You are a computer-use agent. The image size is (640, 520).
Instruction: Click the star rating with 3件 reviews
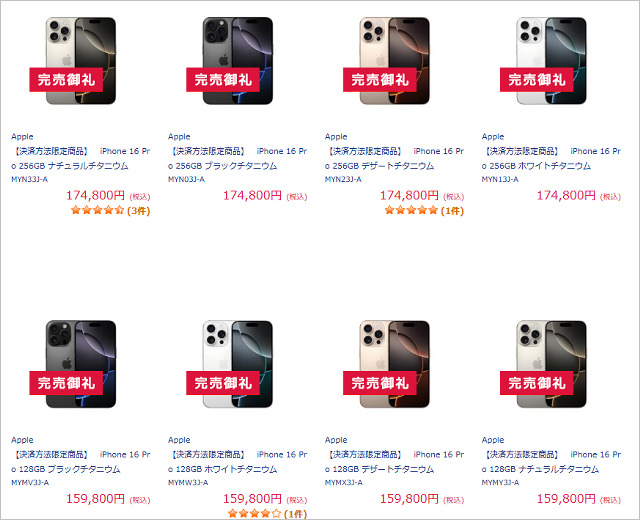[x=110, y=211]
